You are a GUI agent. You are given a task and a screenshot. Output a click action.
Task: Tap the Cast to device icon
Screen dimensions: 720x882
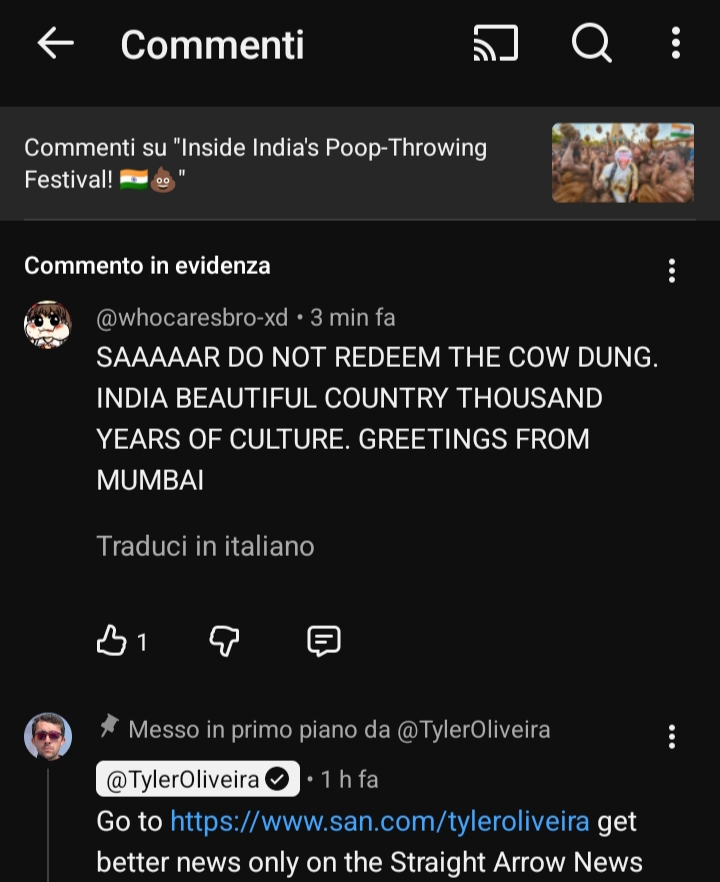click(x=496, y=43)
